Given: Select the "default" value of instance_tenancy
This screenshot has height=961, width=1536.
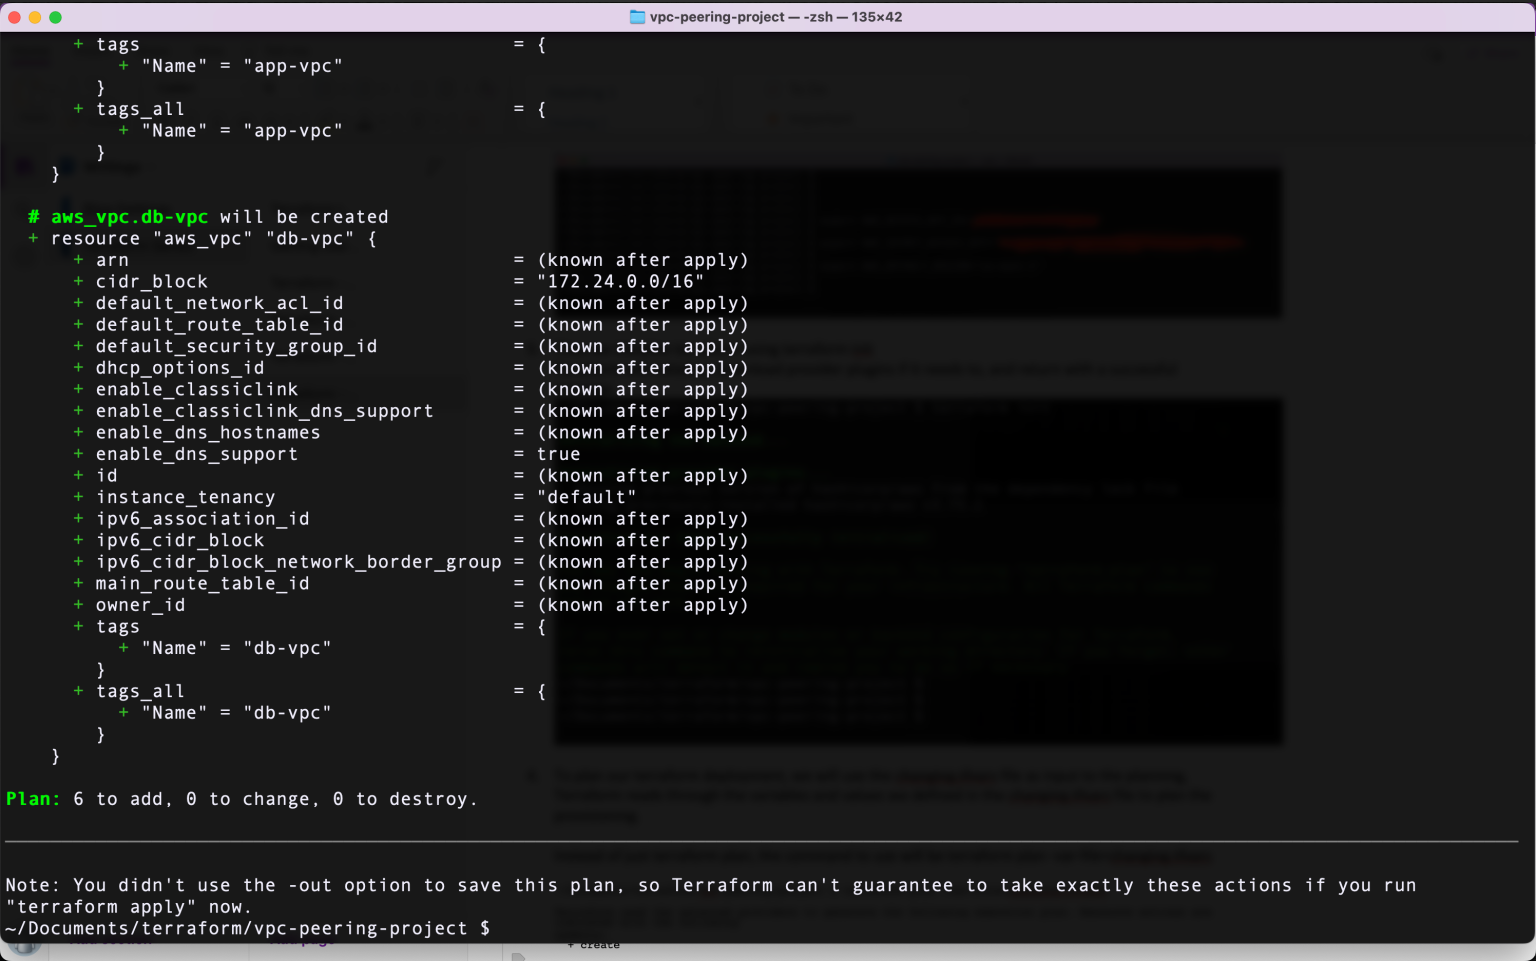Looking at the screenshot, I should pos(586,497).
